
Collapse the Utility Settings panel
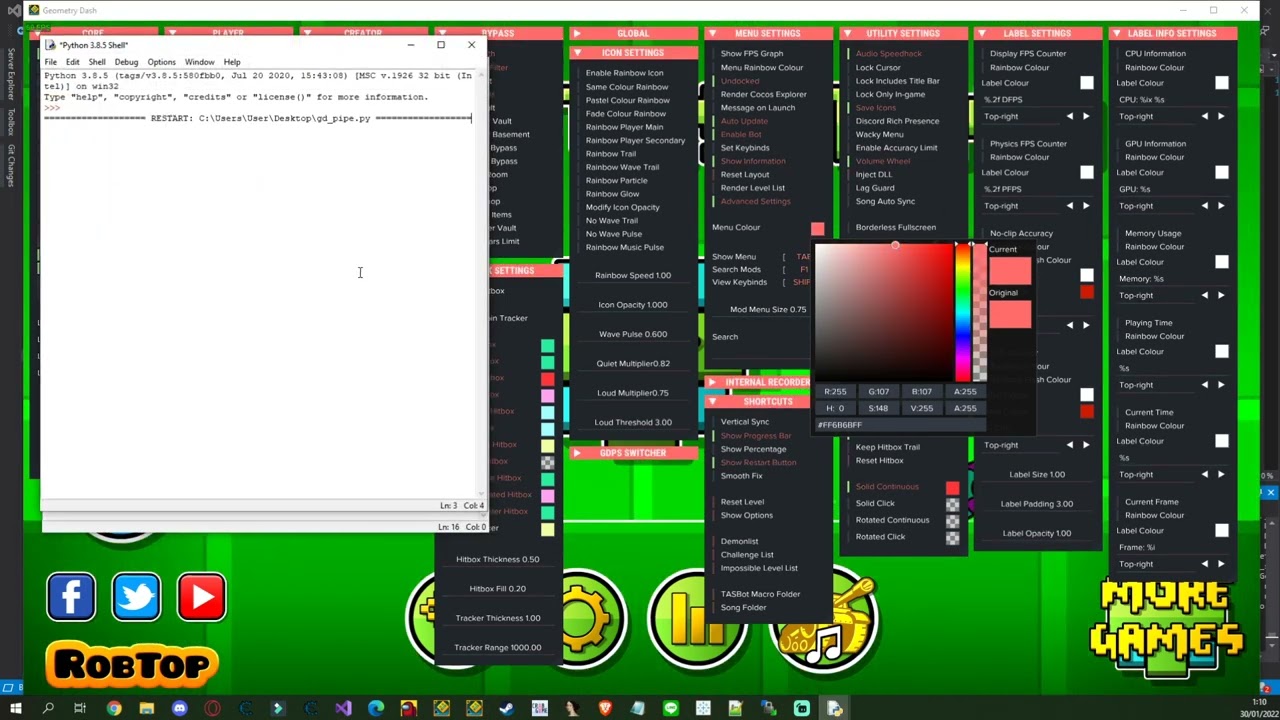click(x=847, y=33)
